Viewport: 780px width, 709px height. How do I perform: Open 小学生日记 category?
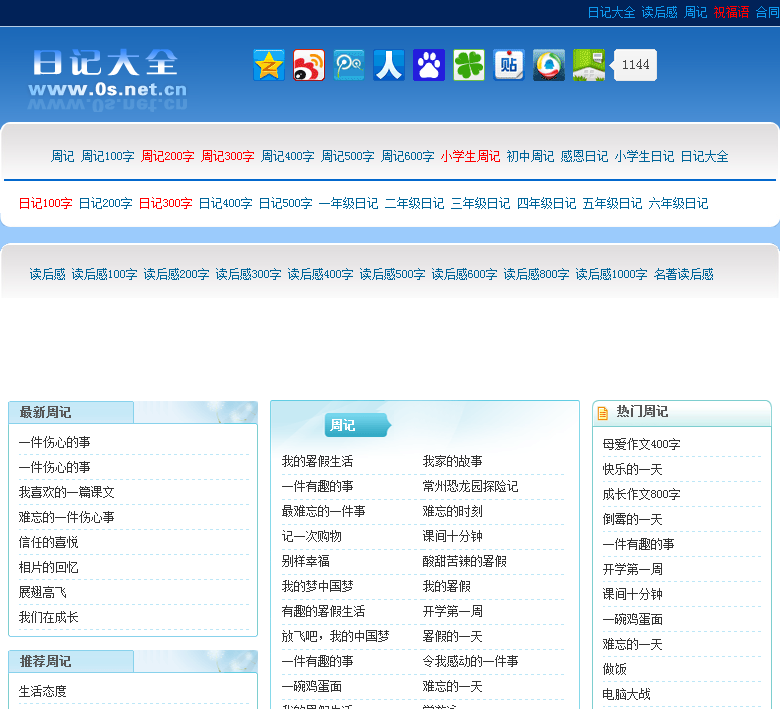[644, 156]
